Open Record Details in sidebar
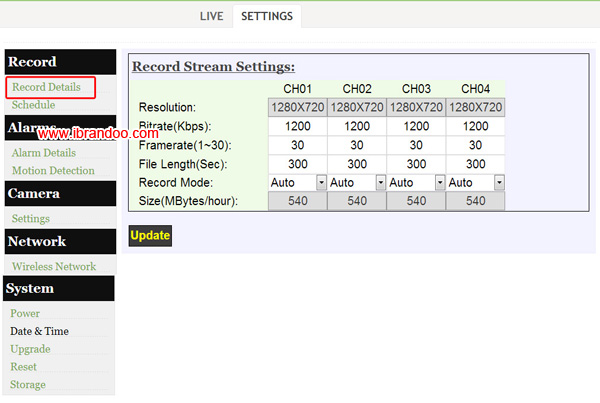The width and height of the screenshot is (600, 403). point(46,88)
